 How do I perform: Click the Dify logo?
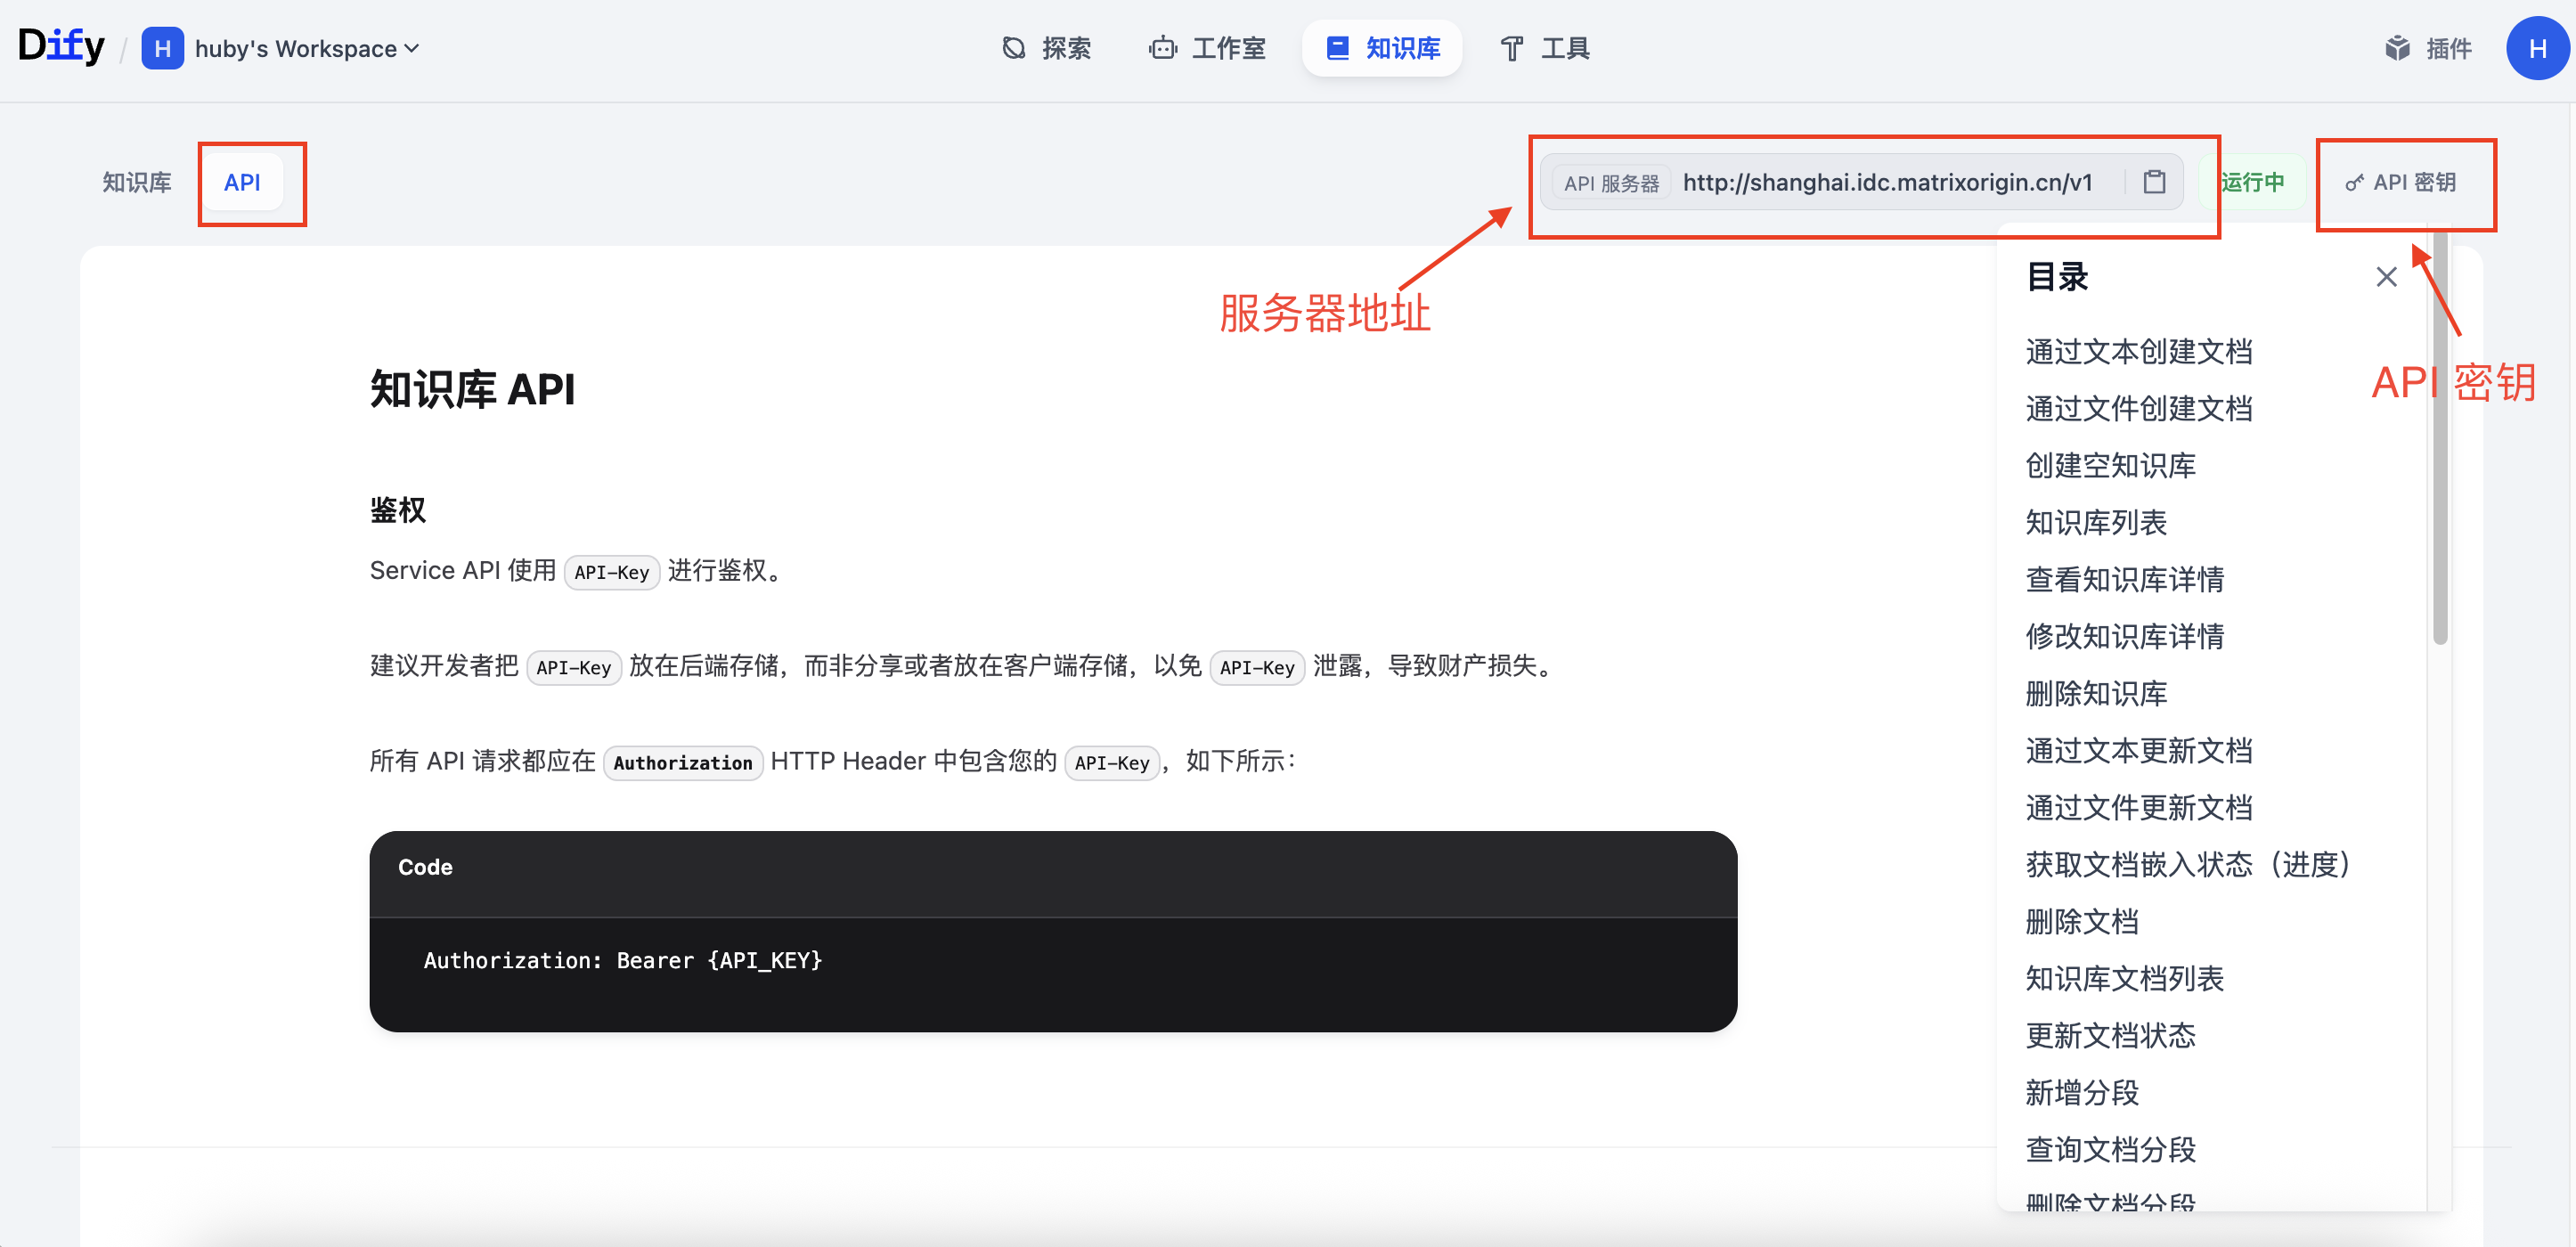coord(61,46)
